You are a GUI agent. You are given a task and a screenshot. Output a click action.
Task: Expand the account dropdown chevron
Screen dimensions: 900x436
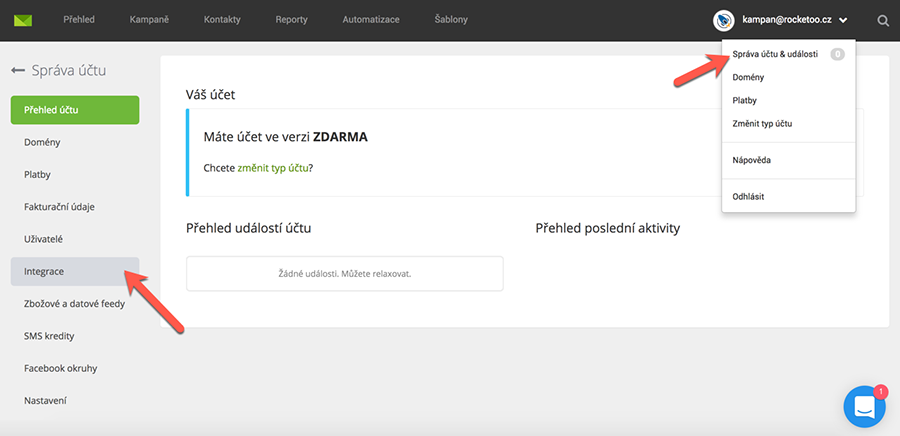click(844, 20)
